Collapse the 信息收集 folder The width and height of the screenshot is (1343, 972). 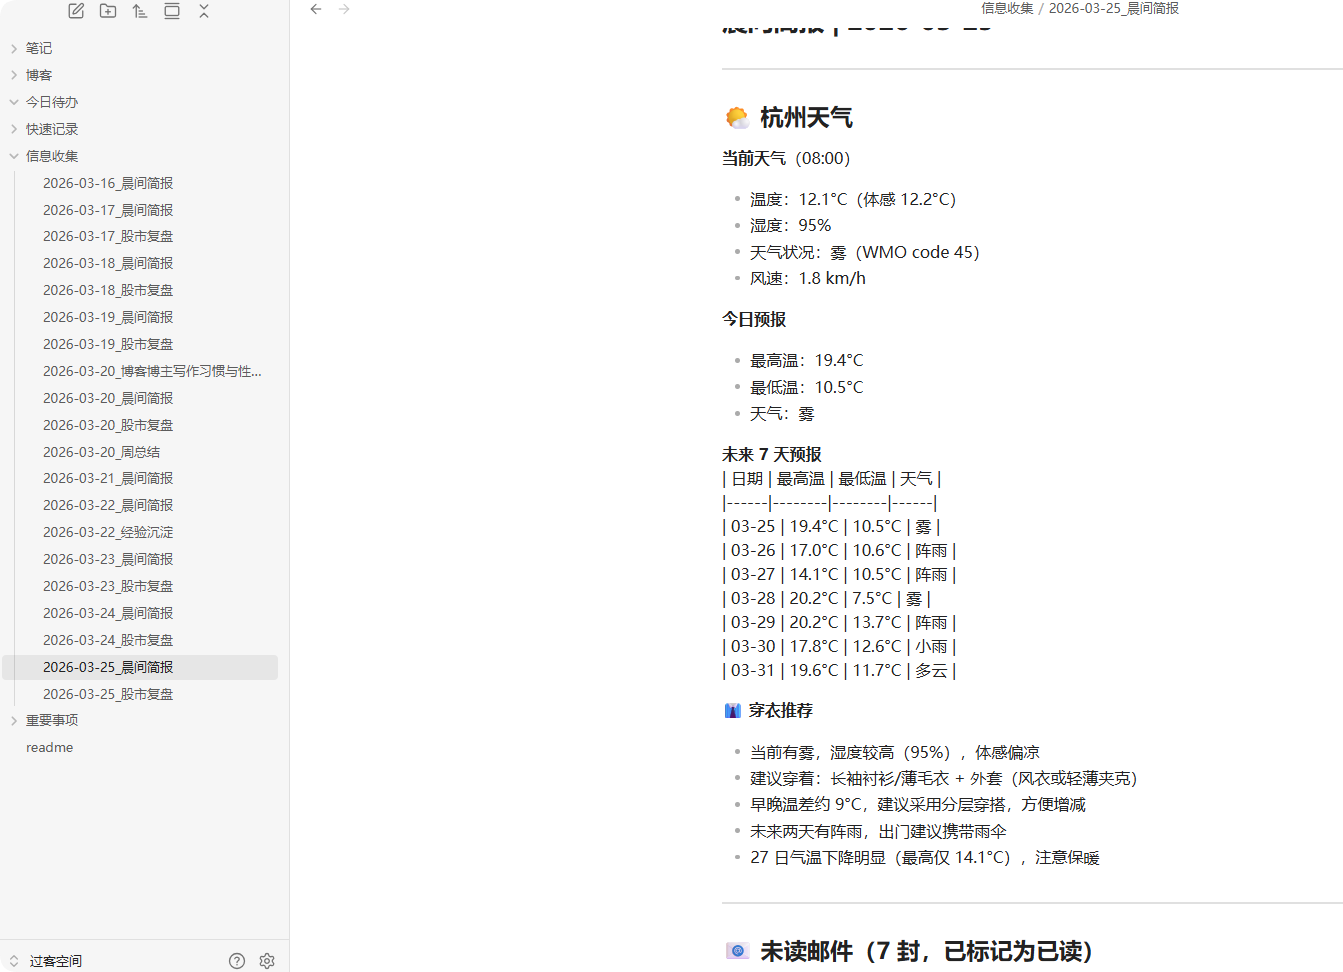(x=52, y=156)
